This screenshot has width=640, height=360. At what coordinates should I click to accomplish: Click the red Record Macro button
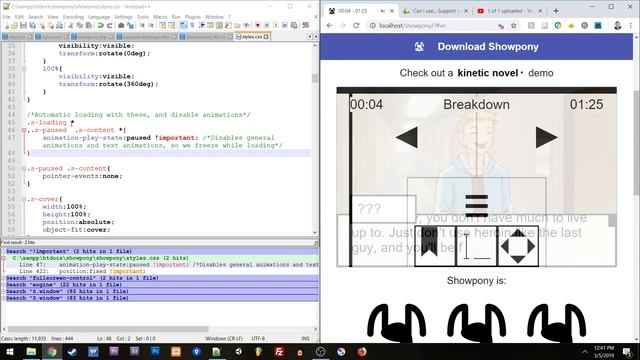pos(258,25)
